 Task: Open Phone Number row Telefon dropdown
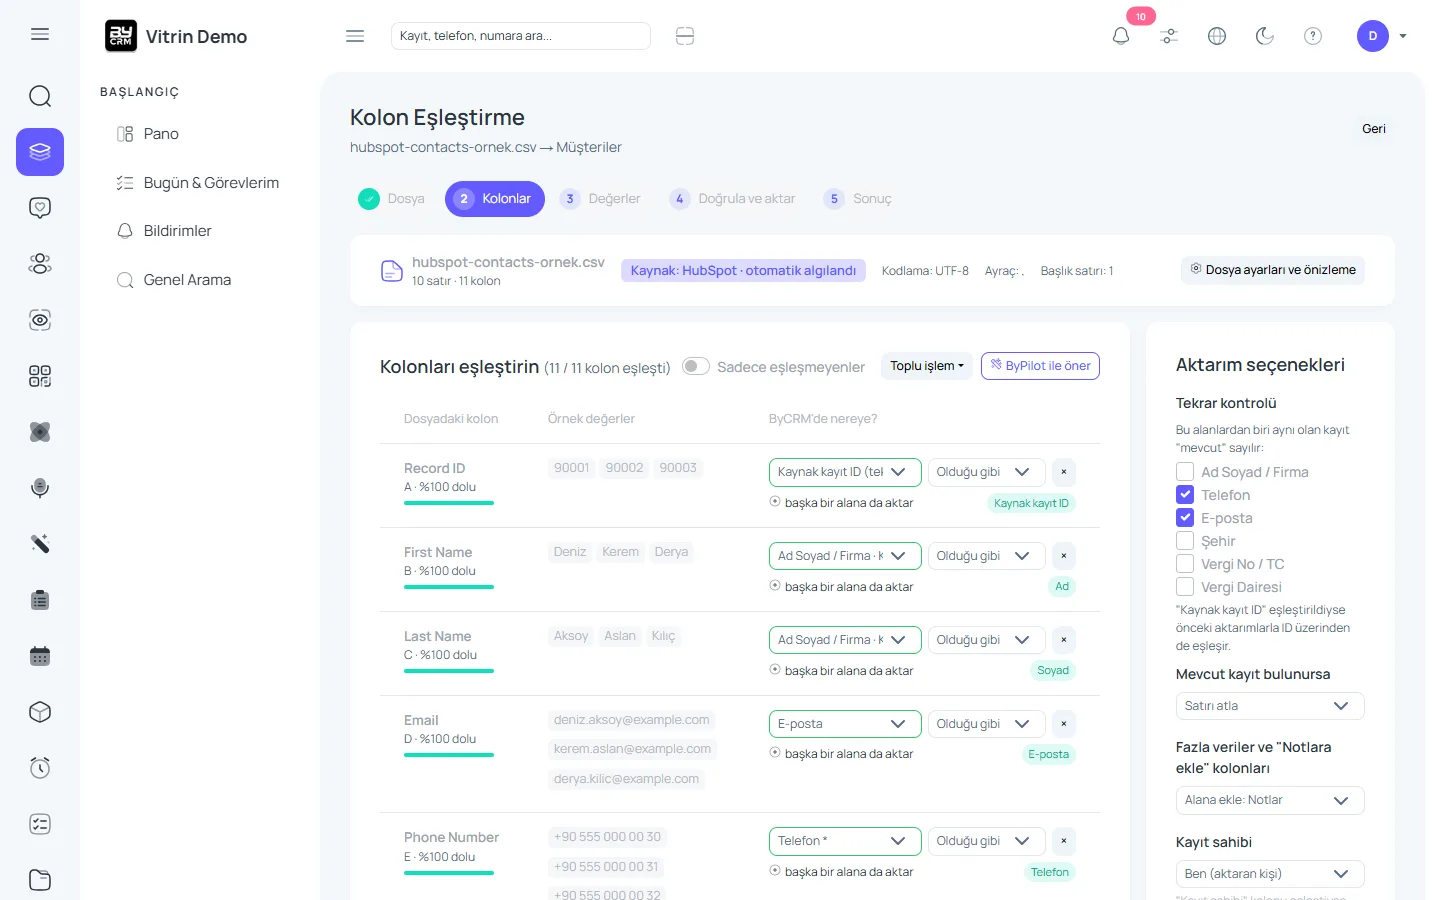[x=844, y=841]
